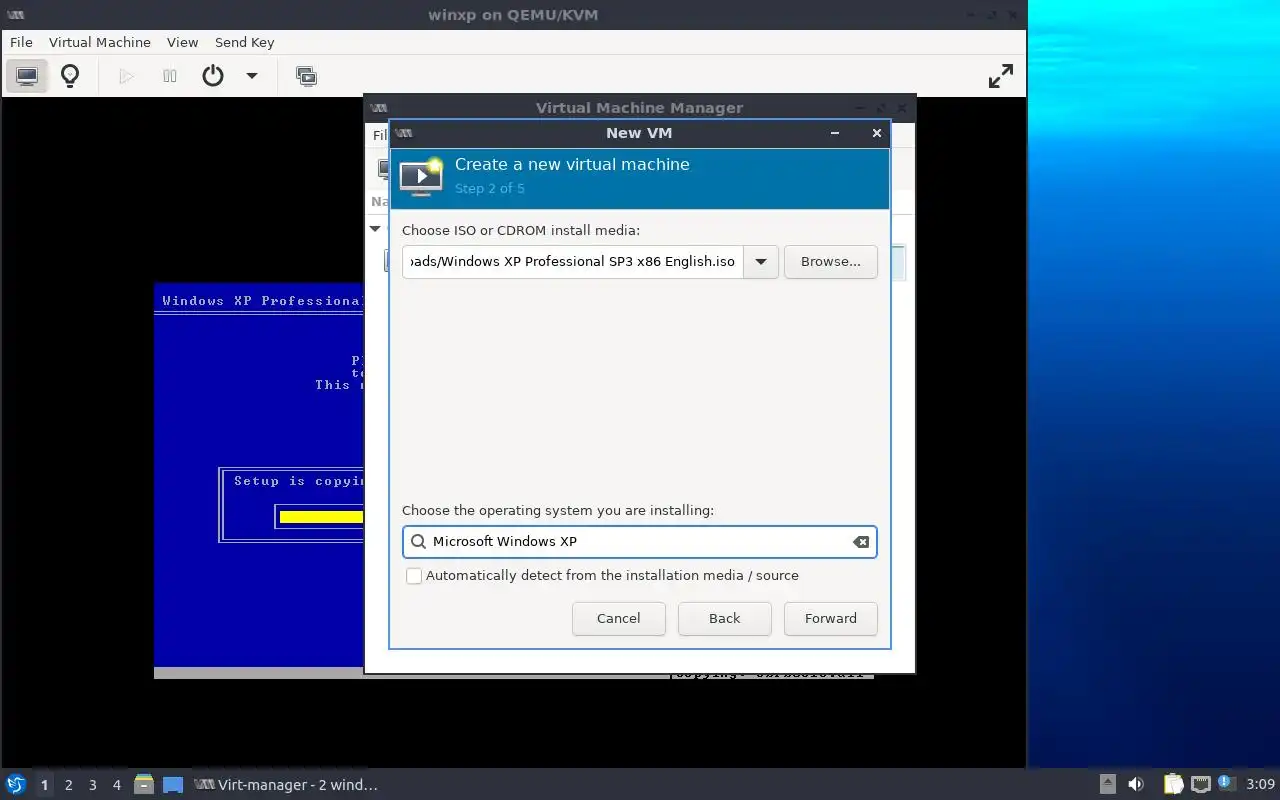This screenshot has width=1280, height=800.
Task: Click Virt-manager taskbar window group
Action: pos(286,785)
